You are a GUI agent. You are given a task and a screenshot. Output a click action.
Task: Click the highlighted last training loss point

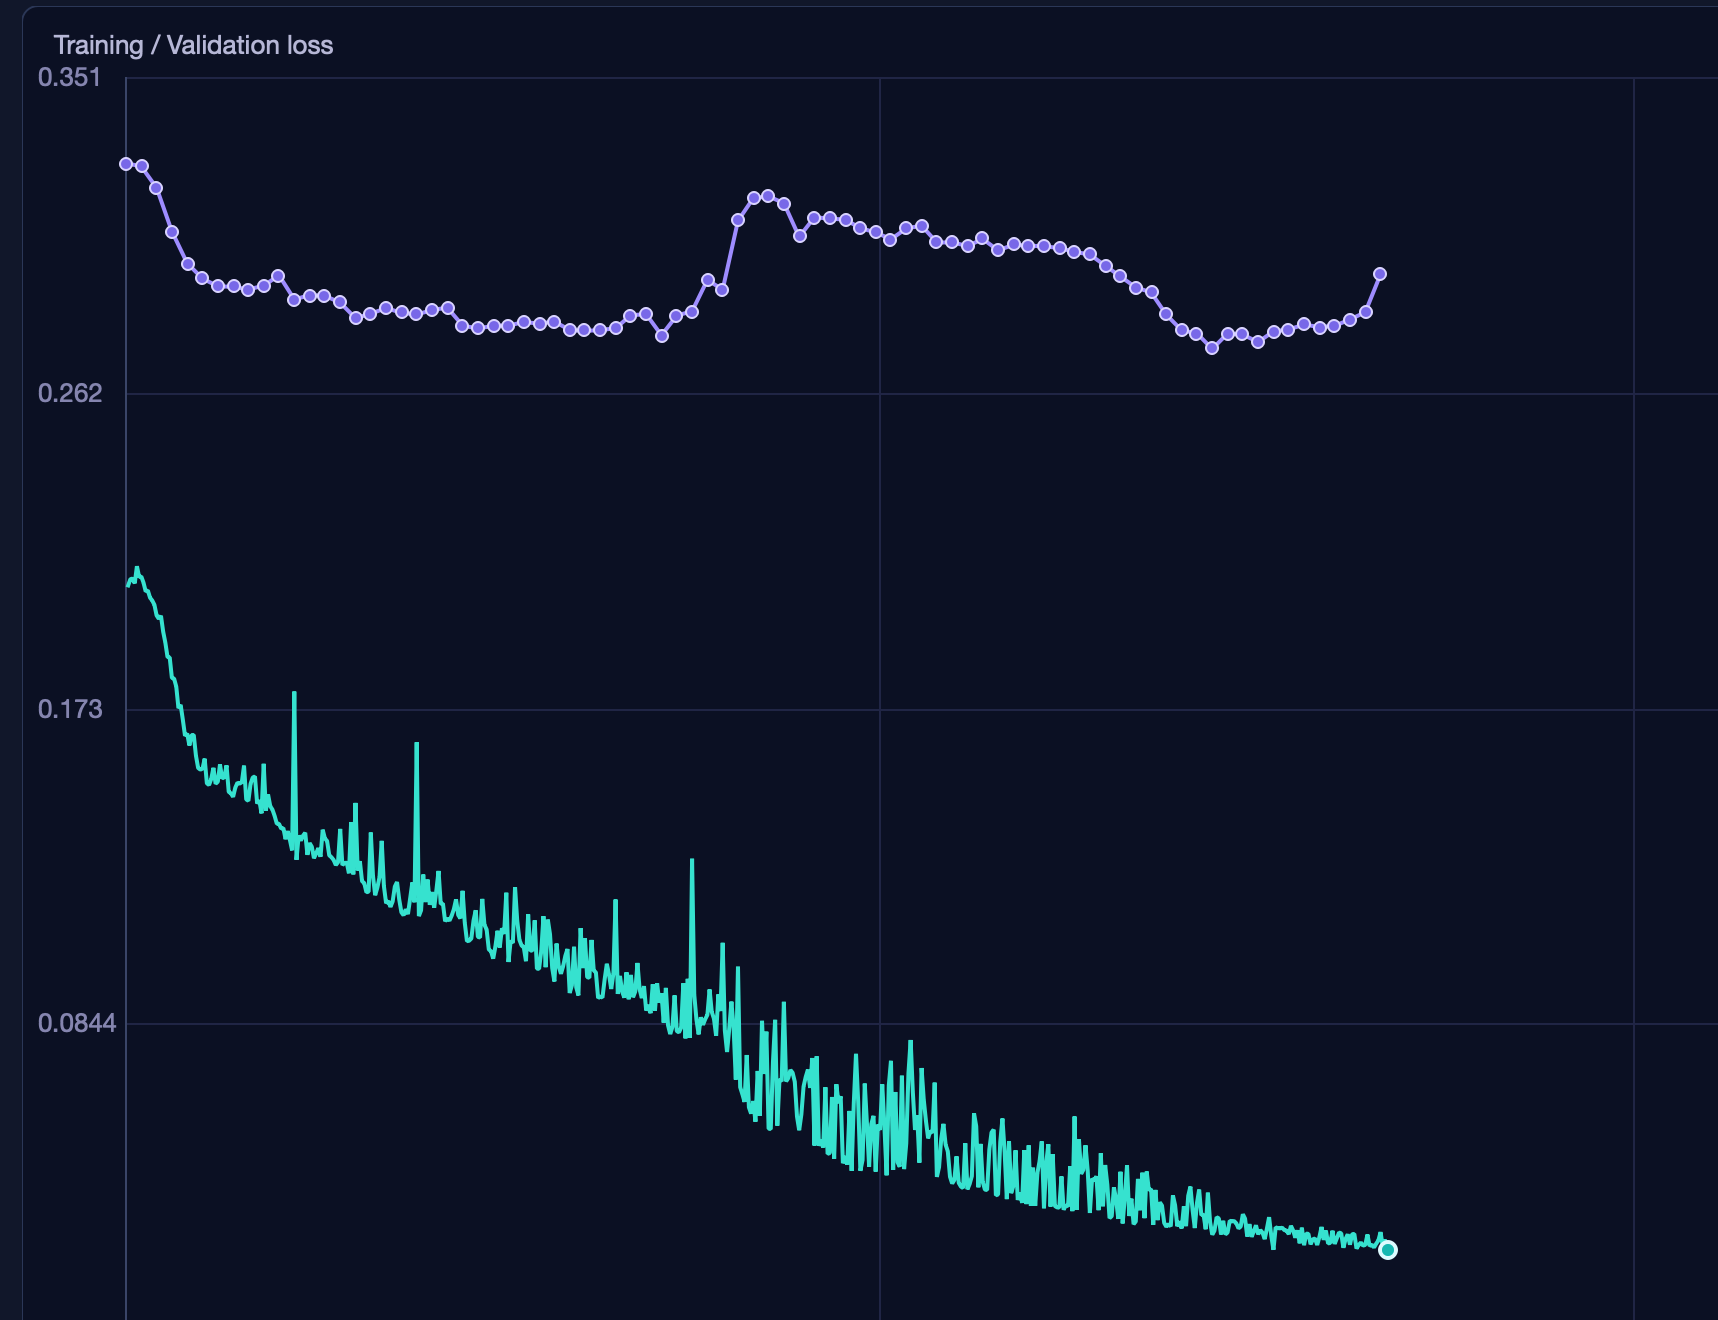coord(1388,1249)
